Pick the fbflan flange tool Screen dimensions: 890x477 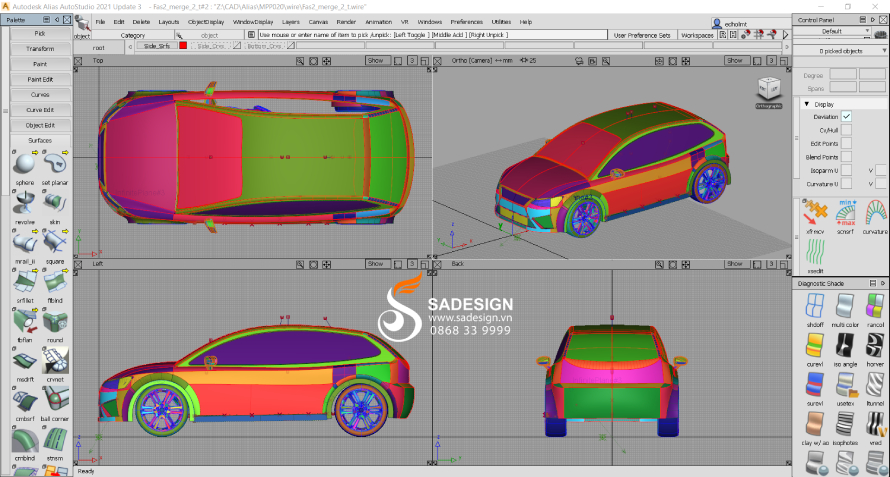click(x=24, y=321)
